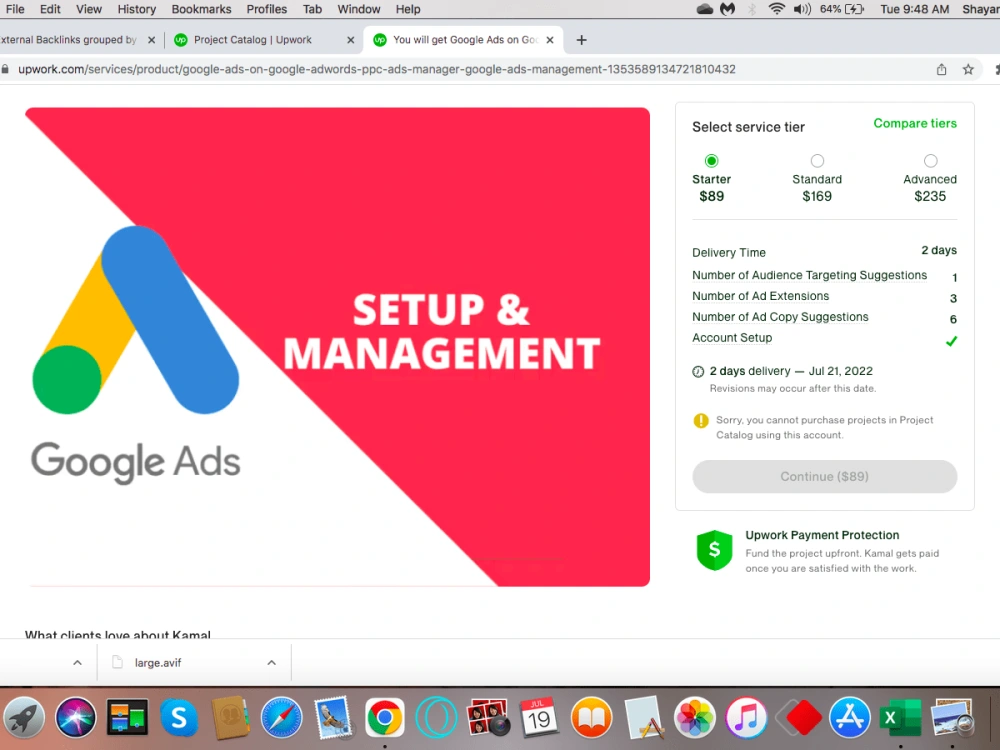Click the Continue ($89) button
Viewport: 1000px width, 750px height.
click(x=824, y=476)
